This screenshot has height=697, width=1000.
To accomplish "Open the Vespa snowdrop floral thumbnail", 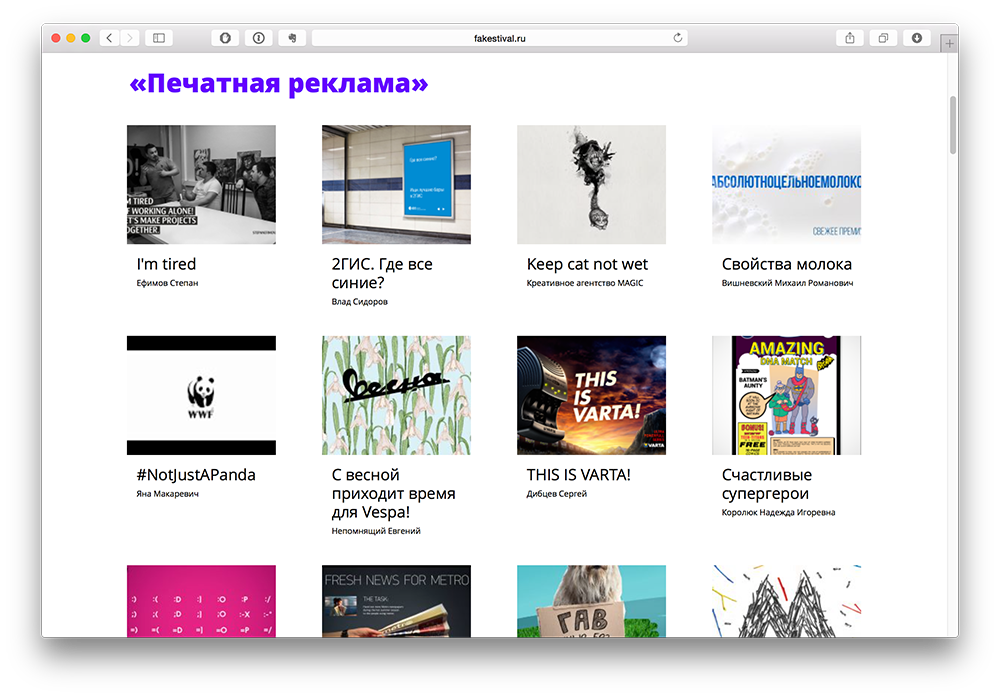I will tap(396, 395).
